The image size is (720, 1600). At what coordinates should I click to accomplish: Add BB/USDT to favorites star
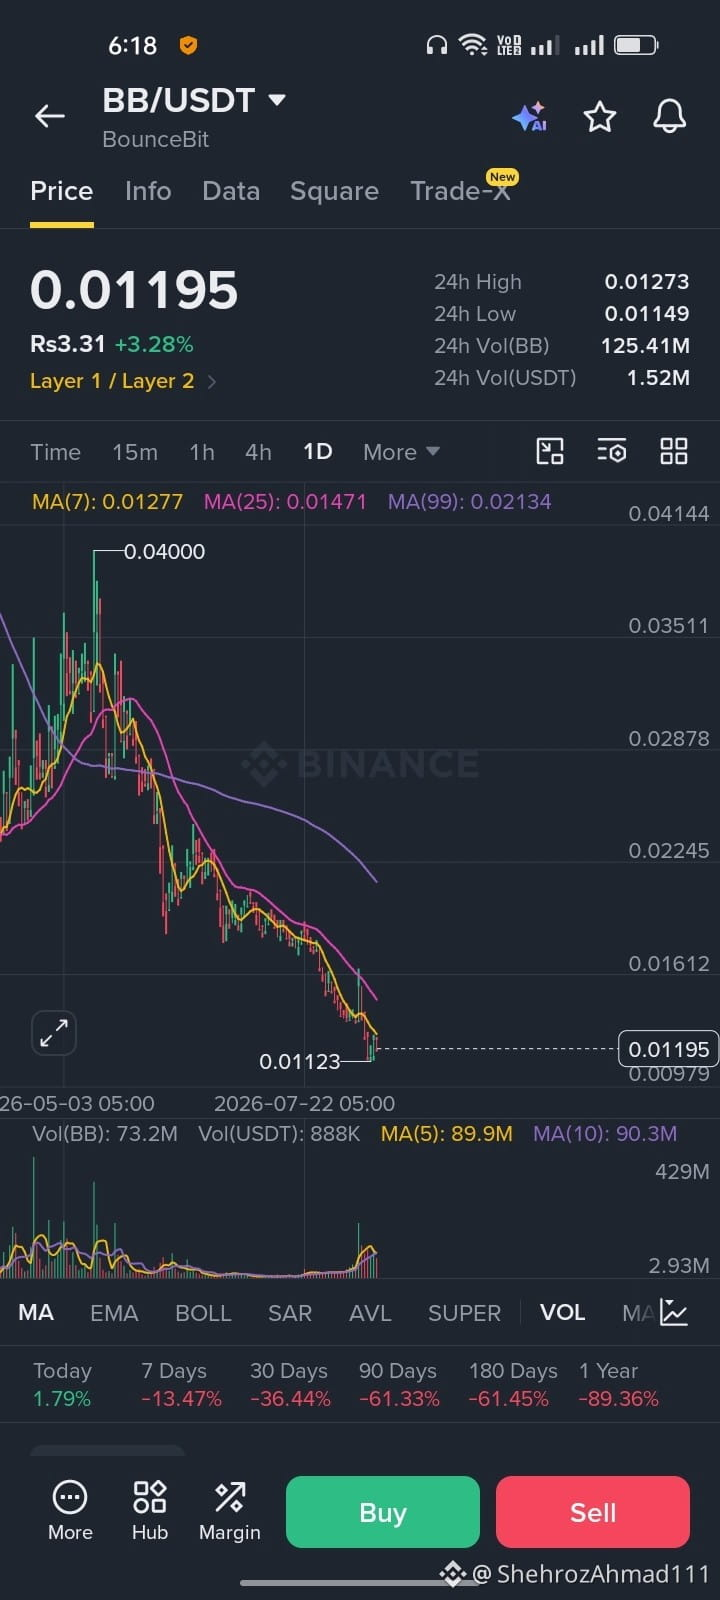[600, 117]
